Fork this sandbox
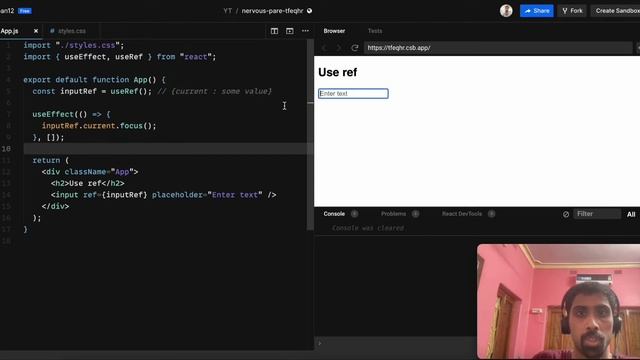 [572, 11]
